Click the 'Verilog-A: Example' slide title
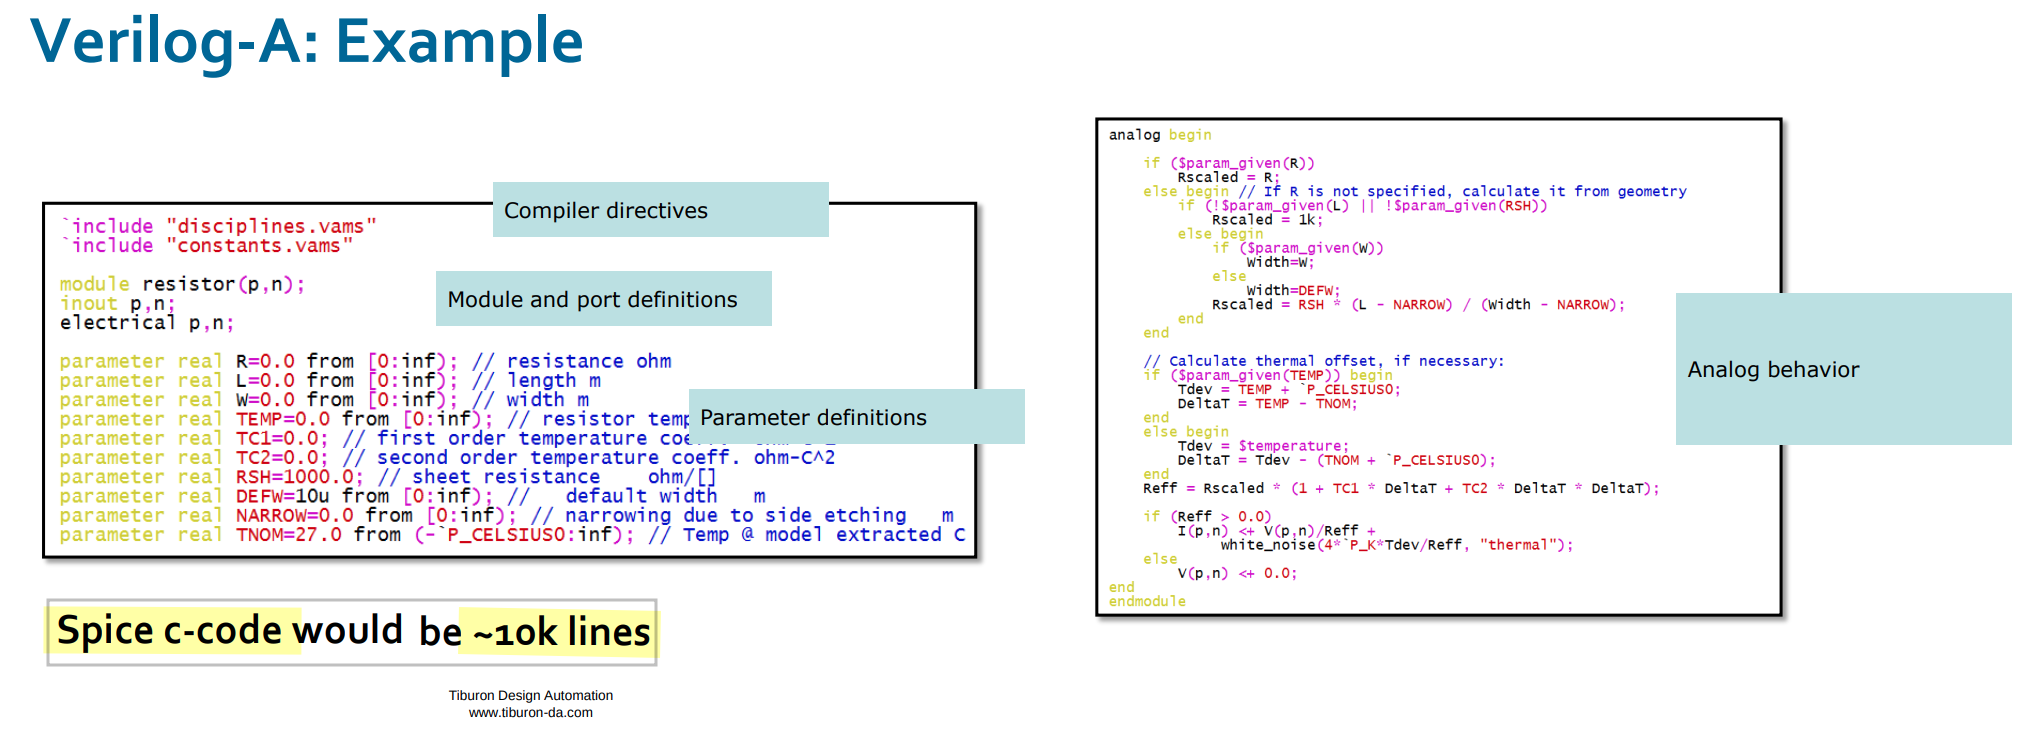The height and width of the screenshot is (729, 2031). [307, 43]
